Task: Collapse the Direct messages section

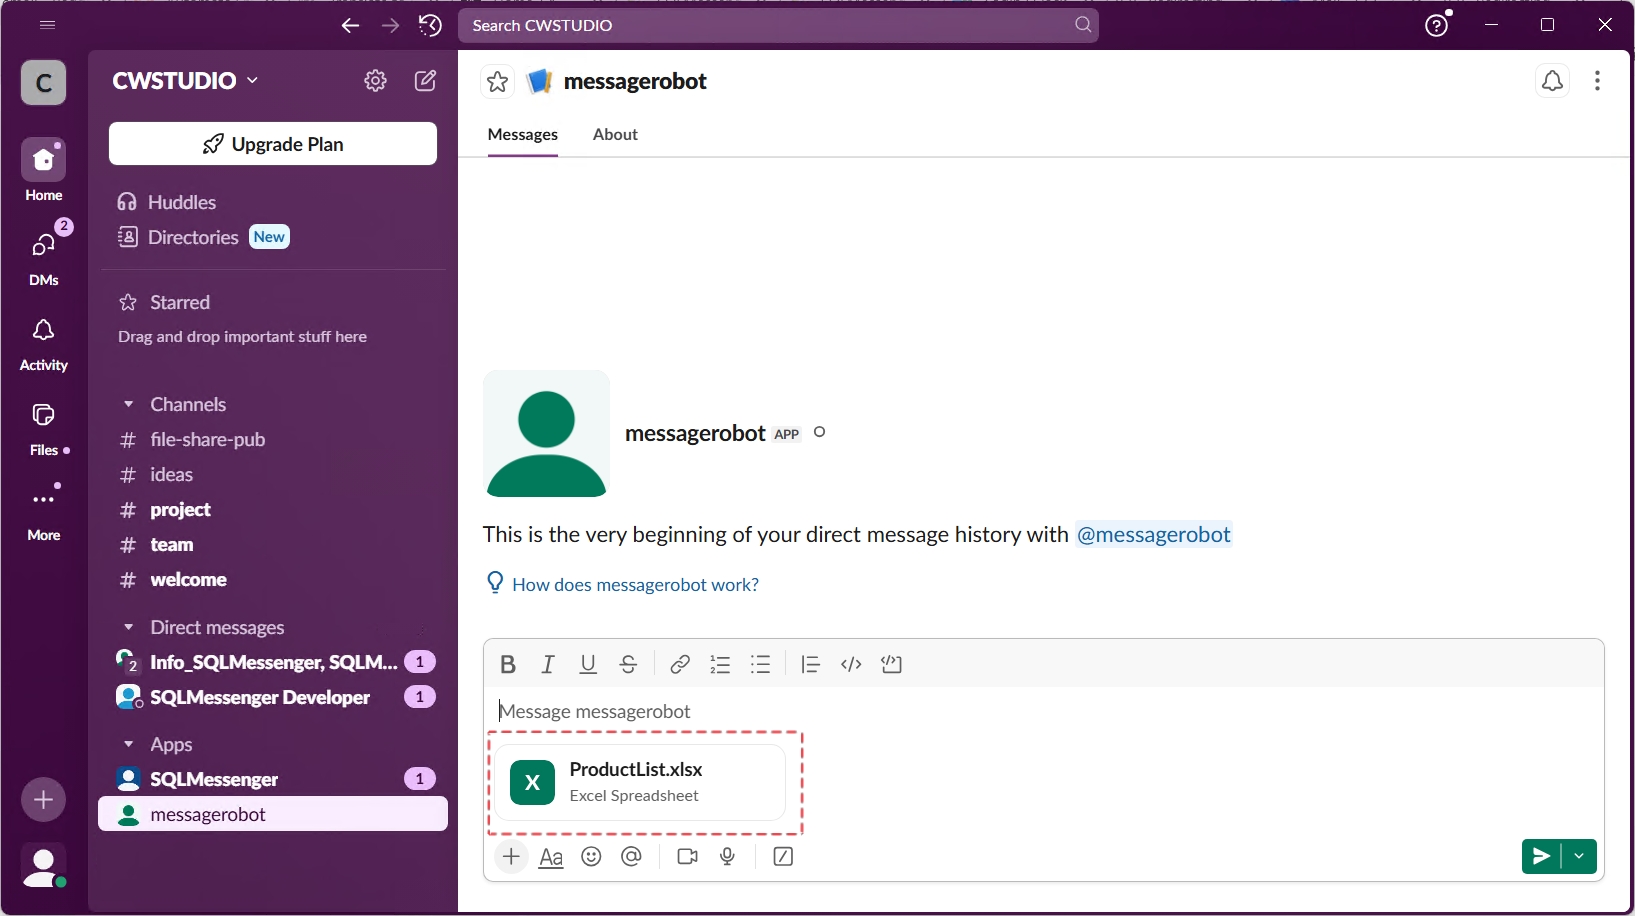Action: tap(128, 627)
